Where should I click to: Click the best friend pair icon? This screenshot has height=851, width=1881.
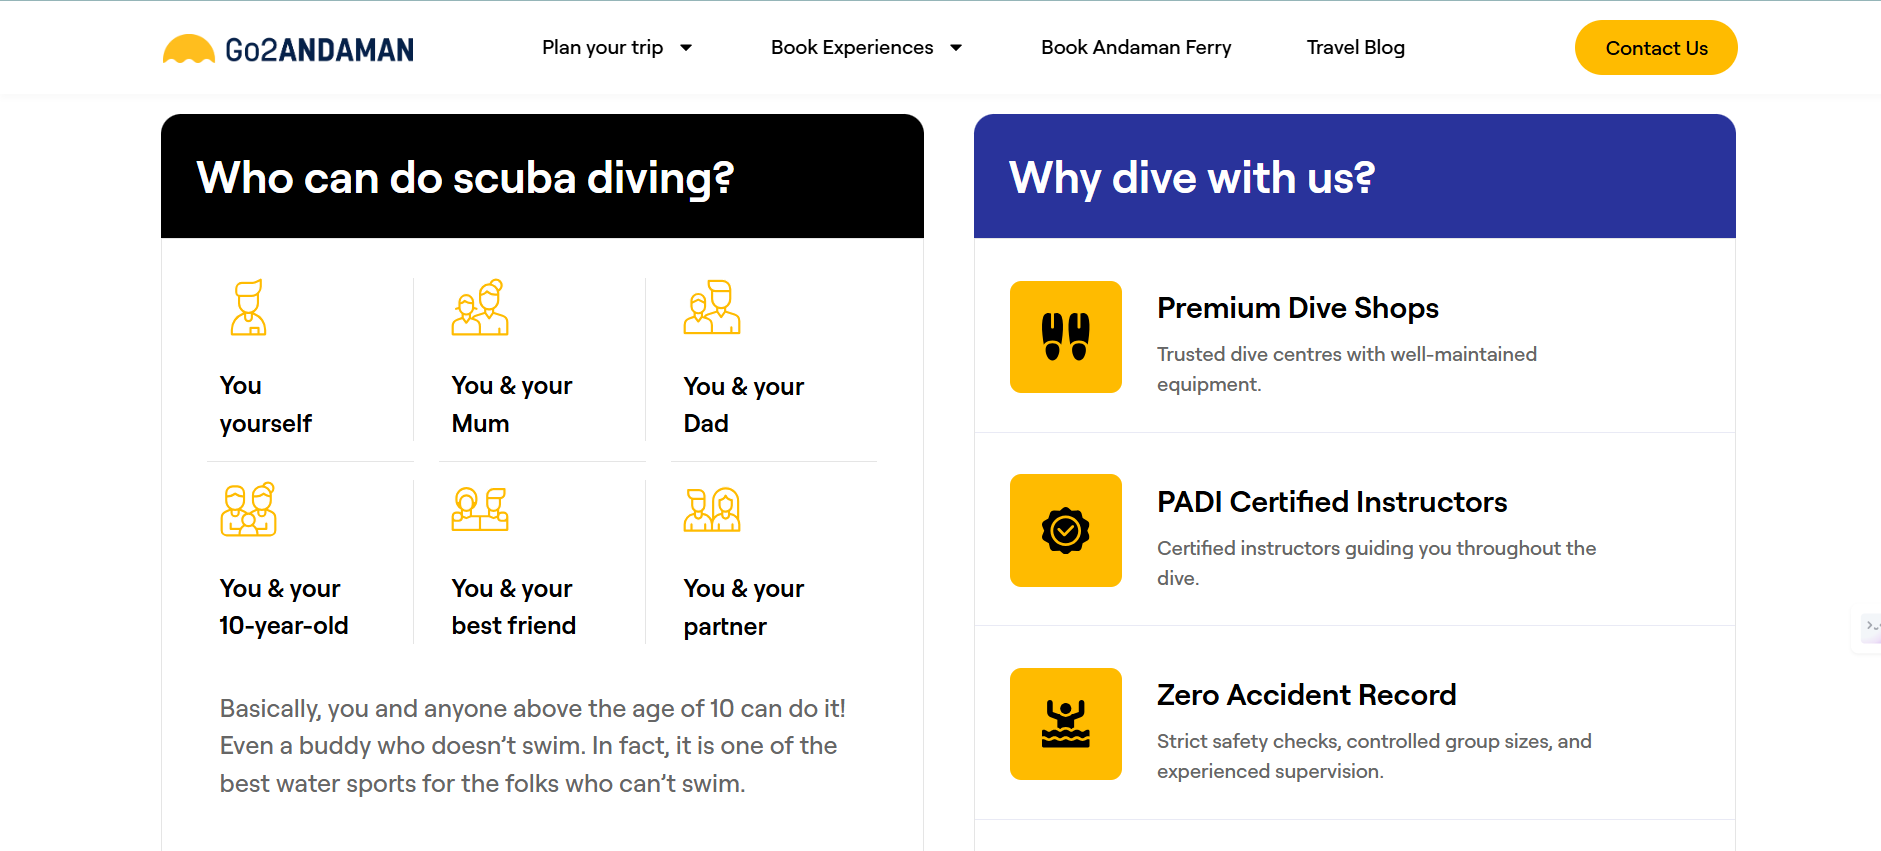[x=480, y=509]
